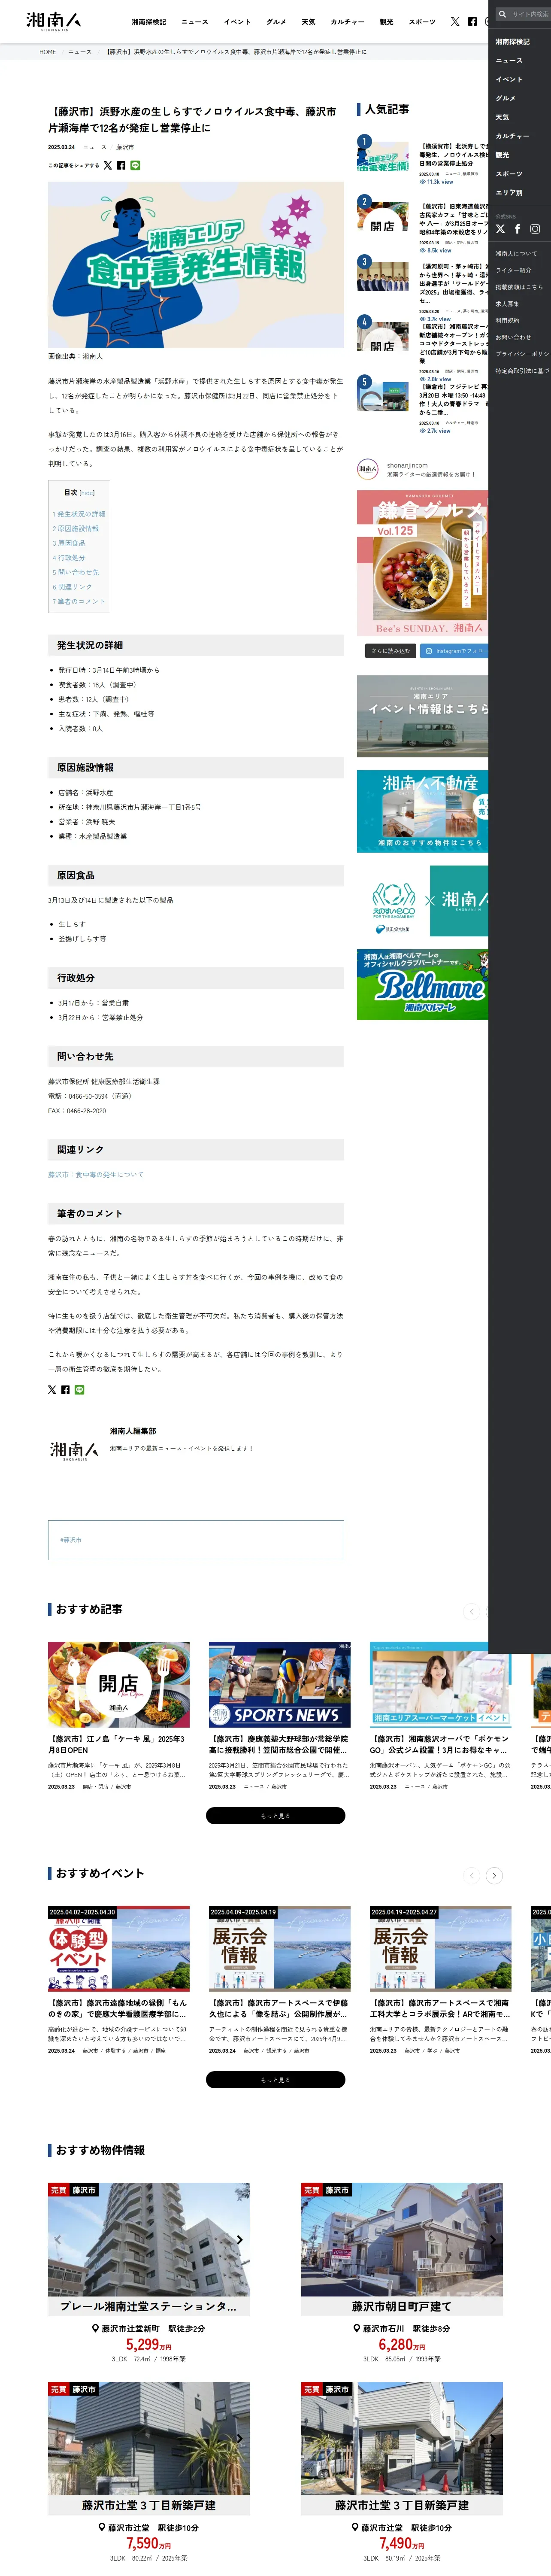Open popular article number 1 thumbnail

(x=383, y=156)
